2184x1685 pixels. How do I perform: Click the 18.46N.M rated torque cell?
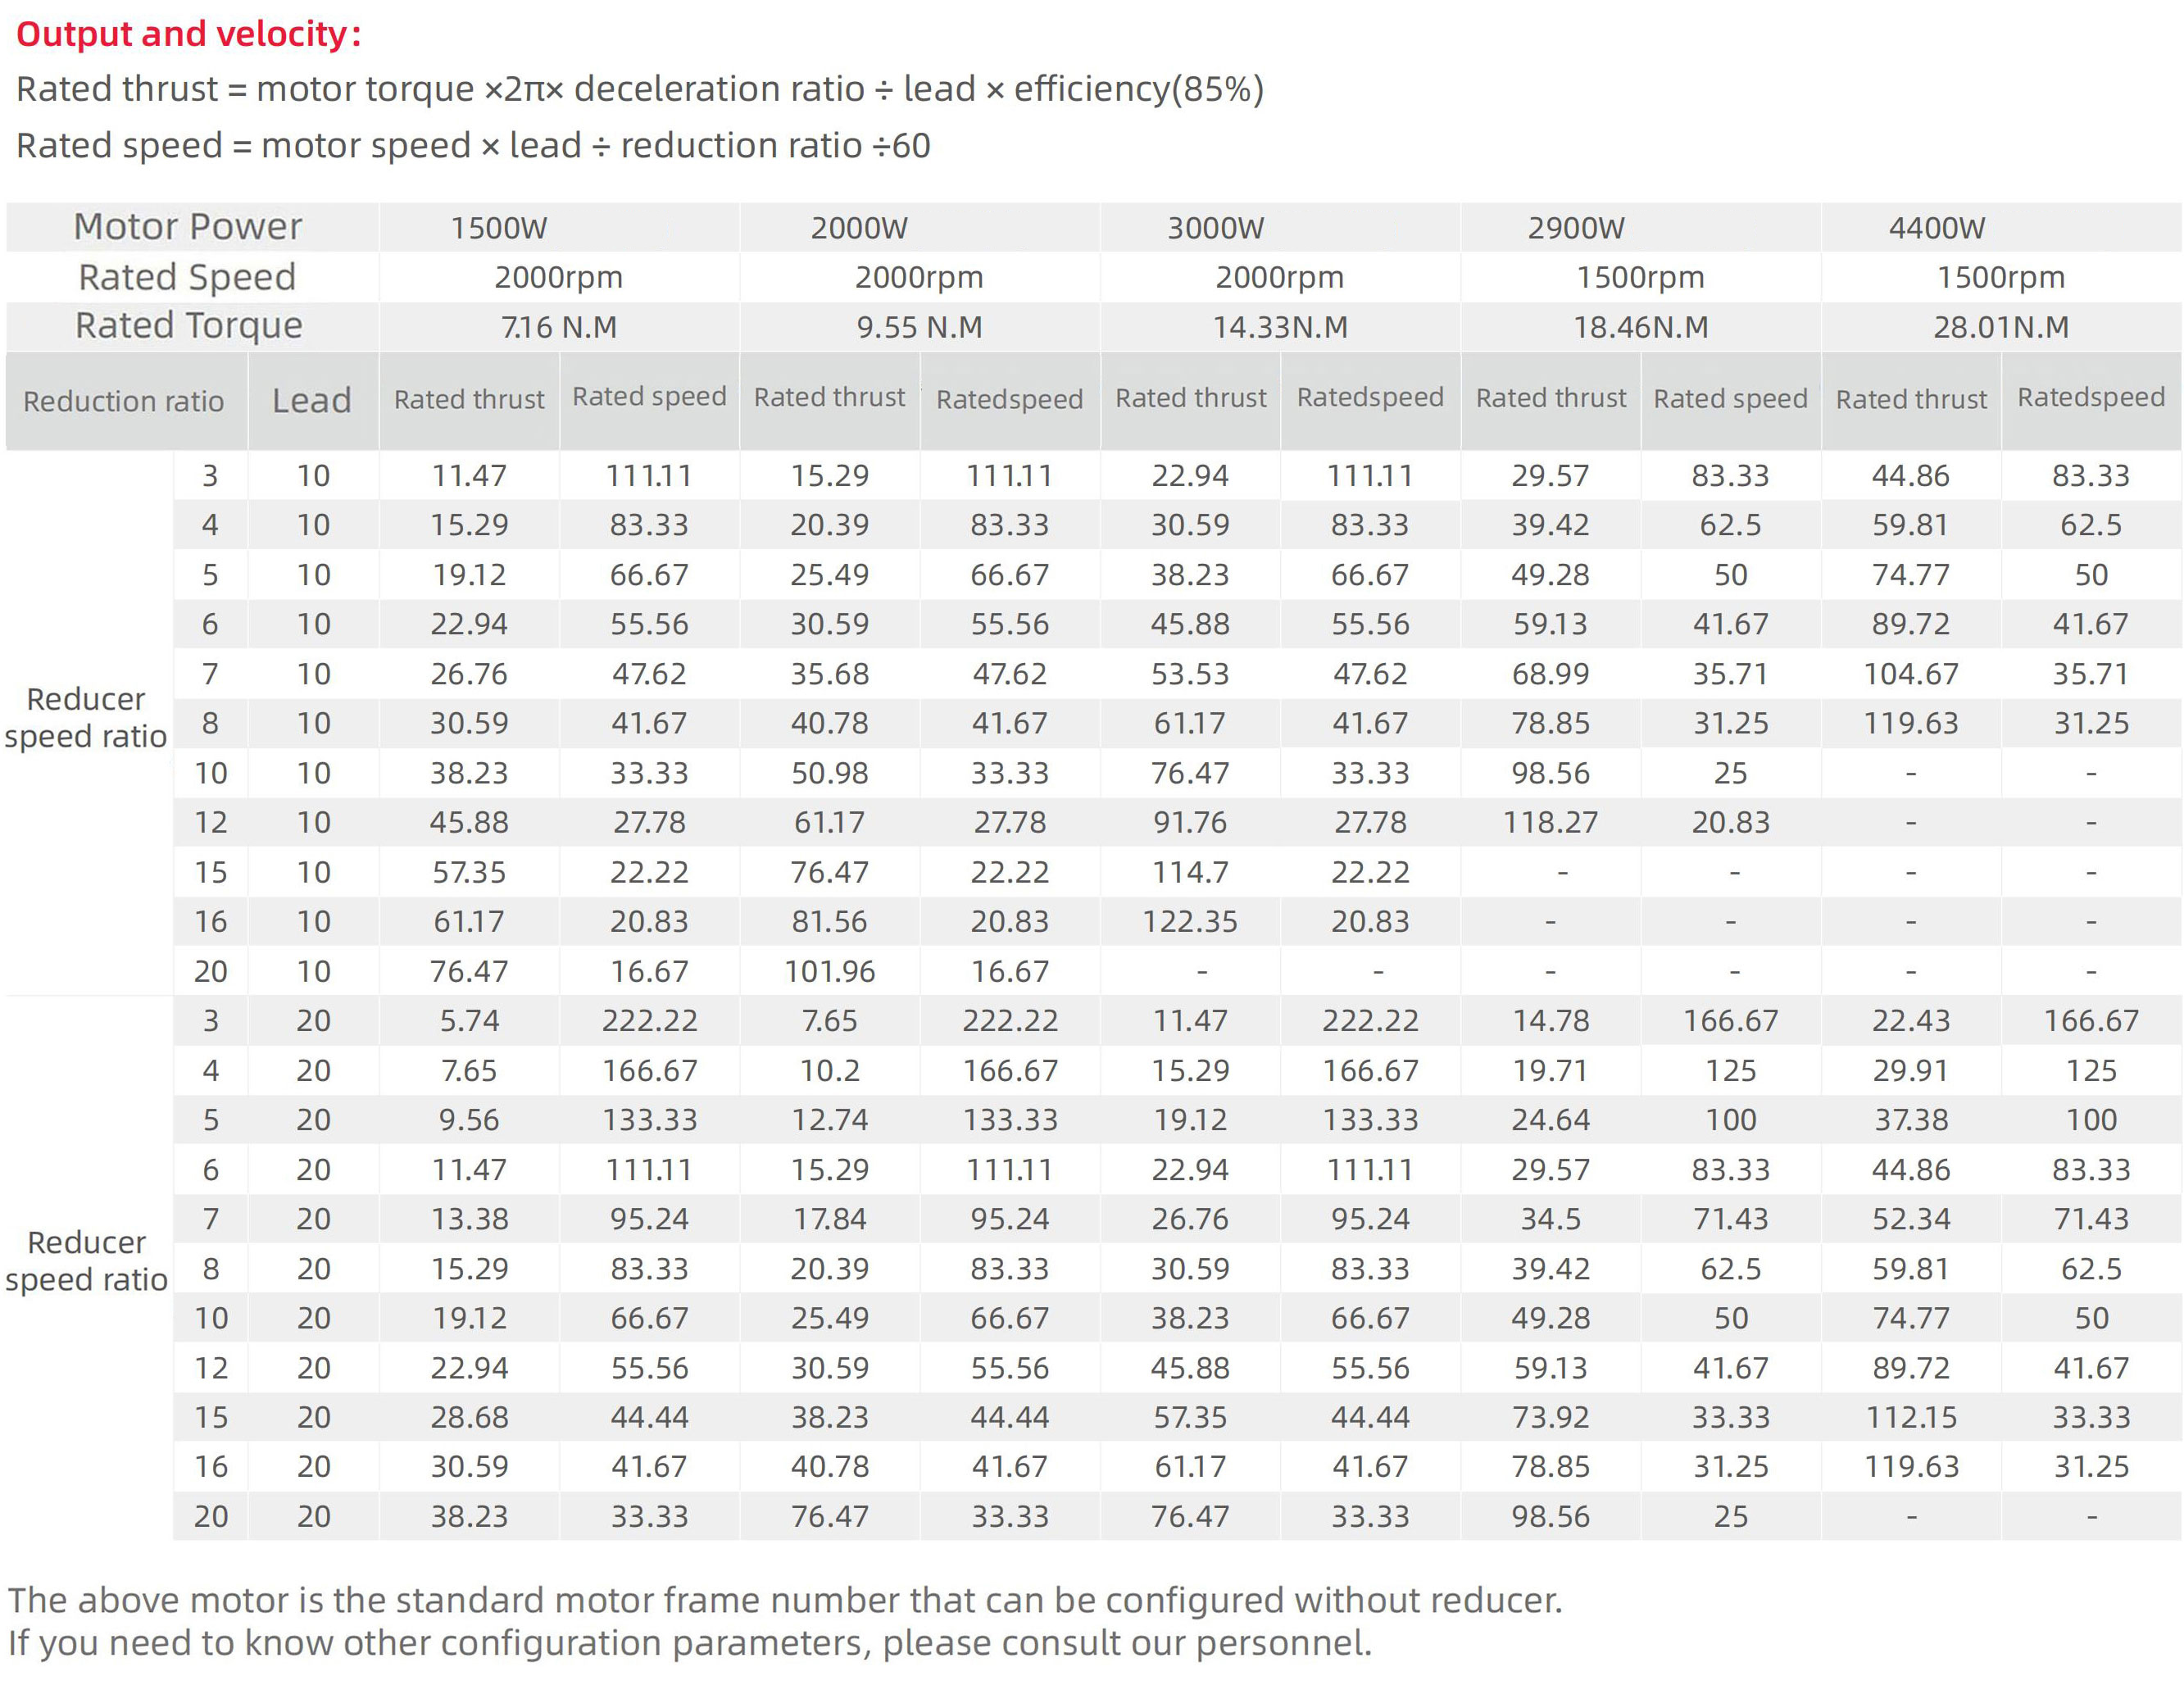(1640, 327)
